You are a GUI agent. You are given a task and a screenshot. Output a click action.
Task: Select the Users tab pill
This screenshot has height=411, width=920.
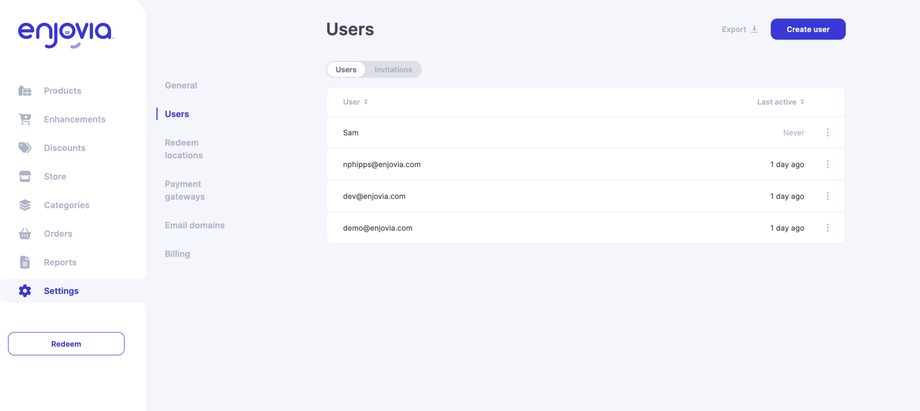click(x=346, y=70)
